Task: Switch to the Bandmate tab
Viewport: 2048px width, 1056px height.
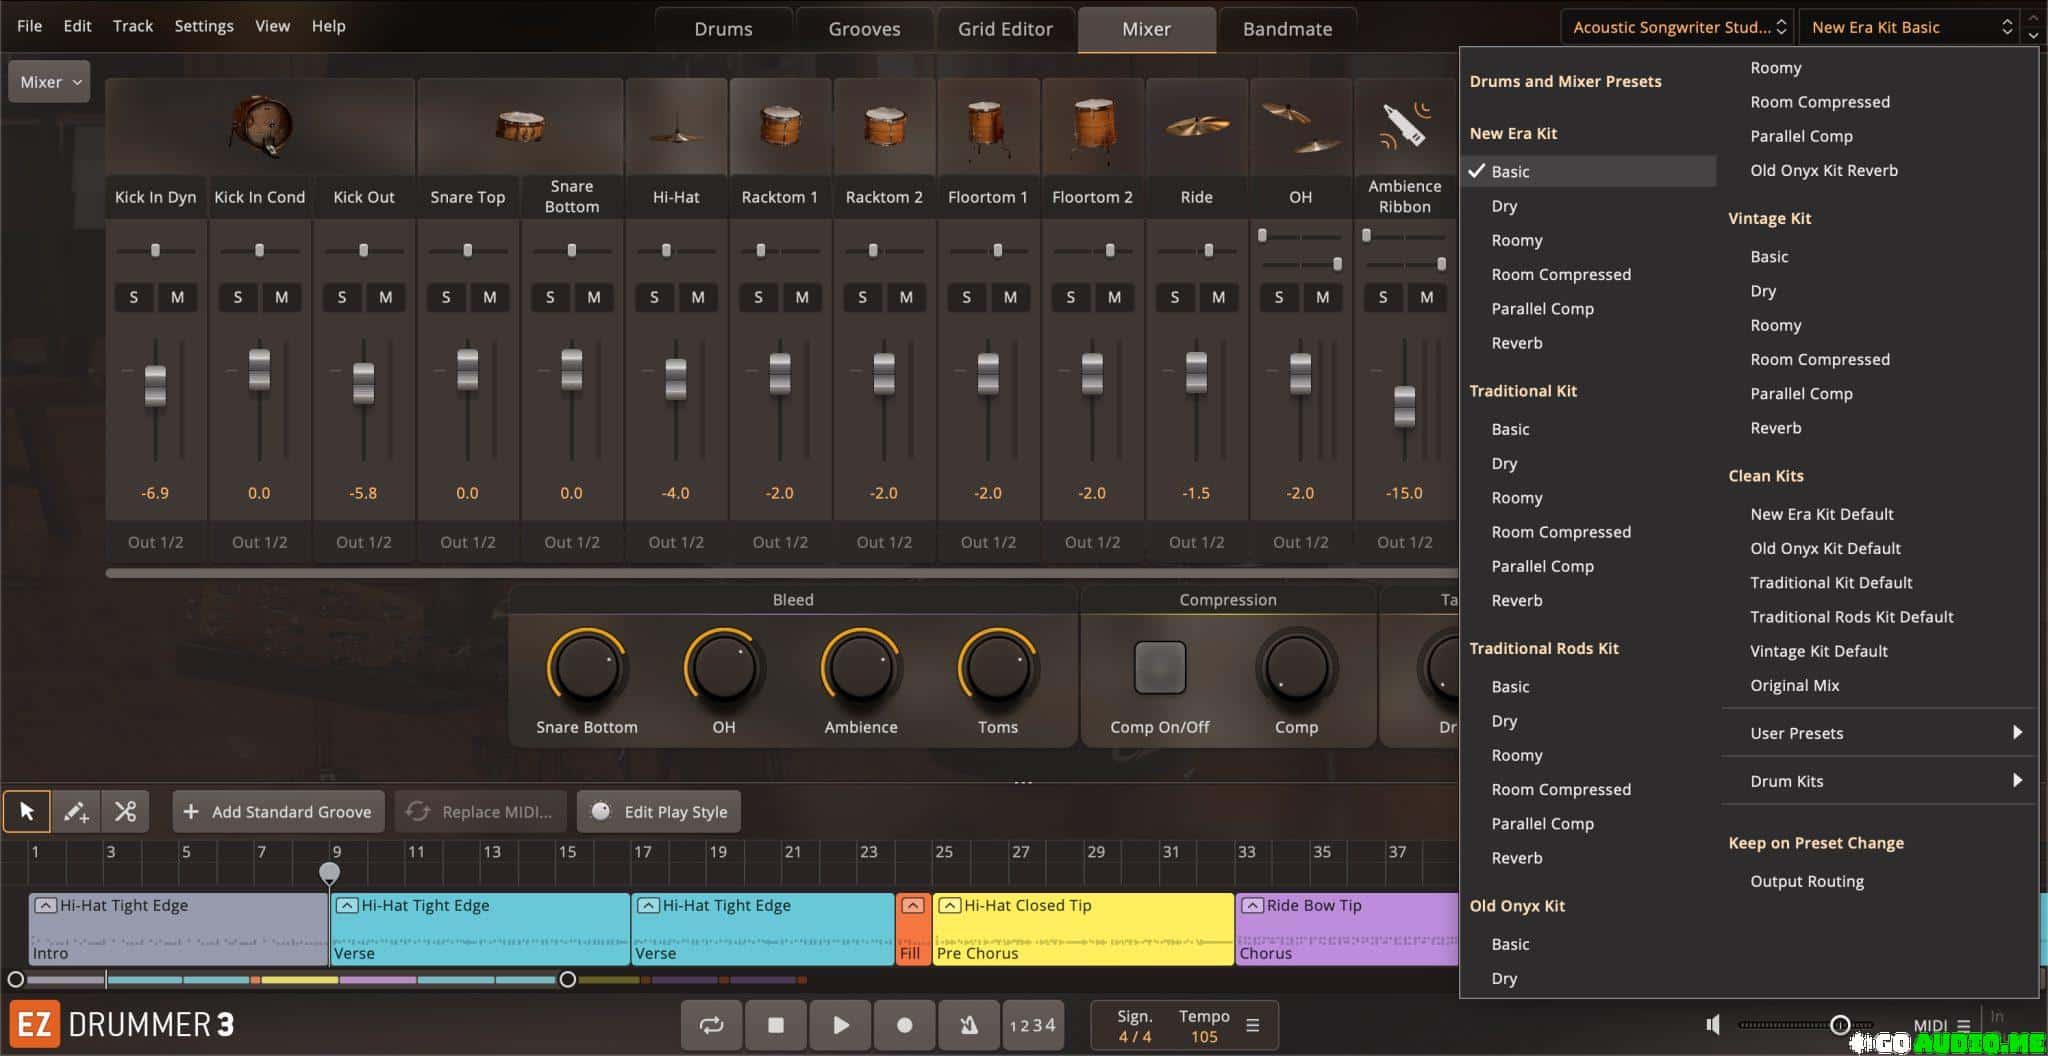Action: point(1287,29)
